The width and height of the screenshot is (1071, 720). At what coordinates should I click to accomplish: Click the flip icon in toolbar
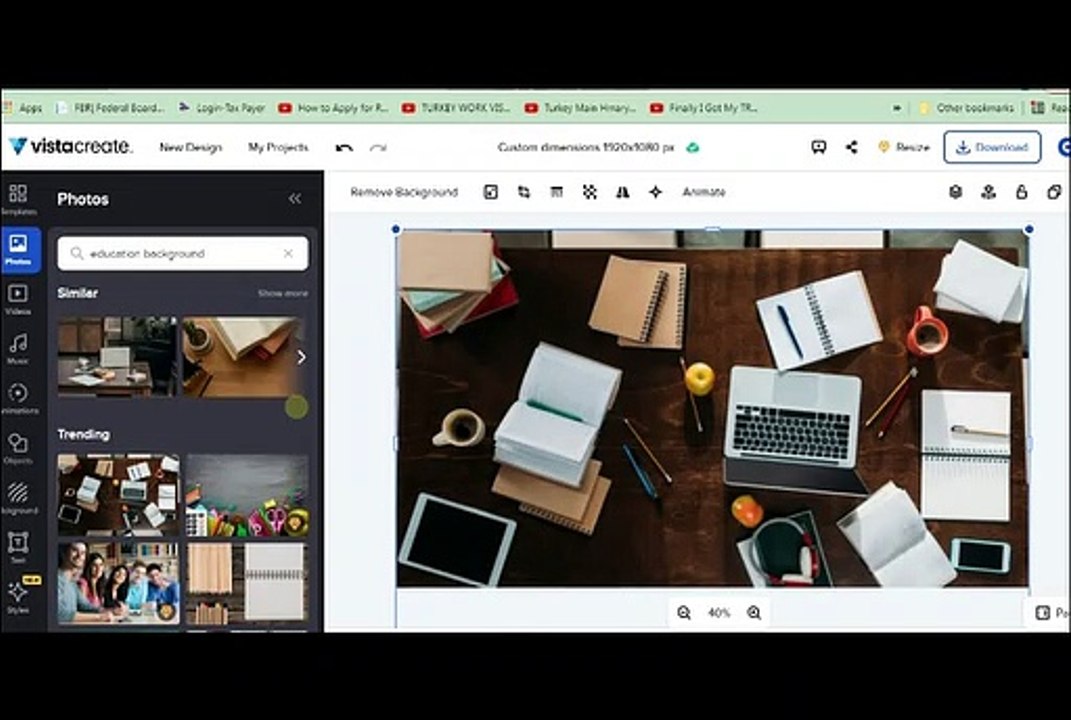tap(622, 192)
